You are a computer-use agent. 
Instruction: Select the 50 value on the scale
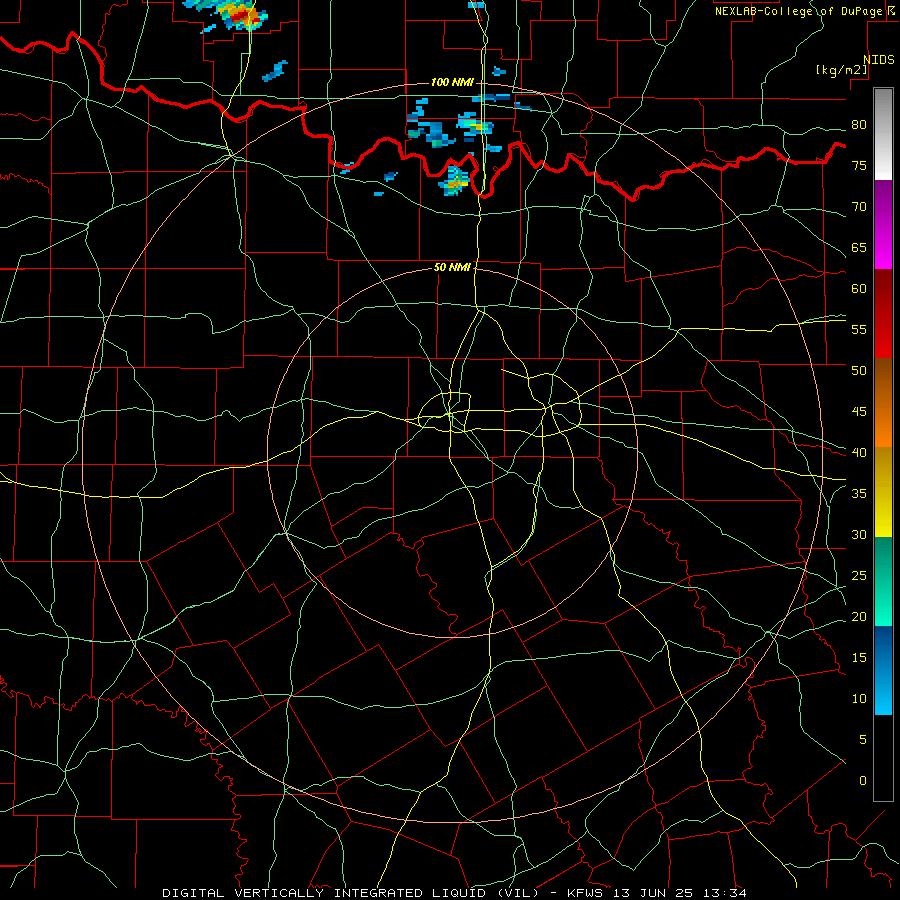point(859,370)
